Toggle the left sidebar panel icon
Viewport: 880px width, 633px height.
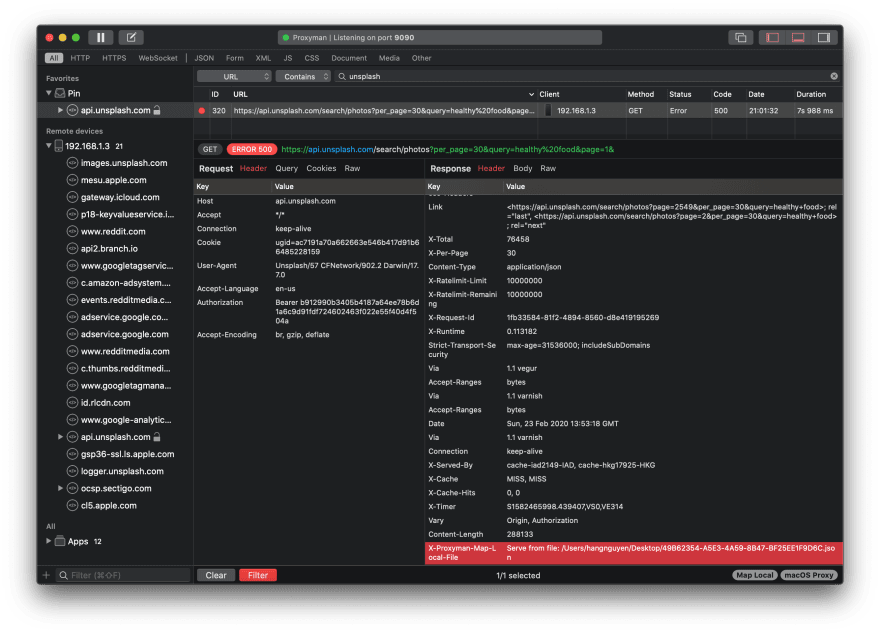pyautogui.click(x=772, y=38)
